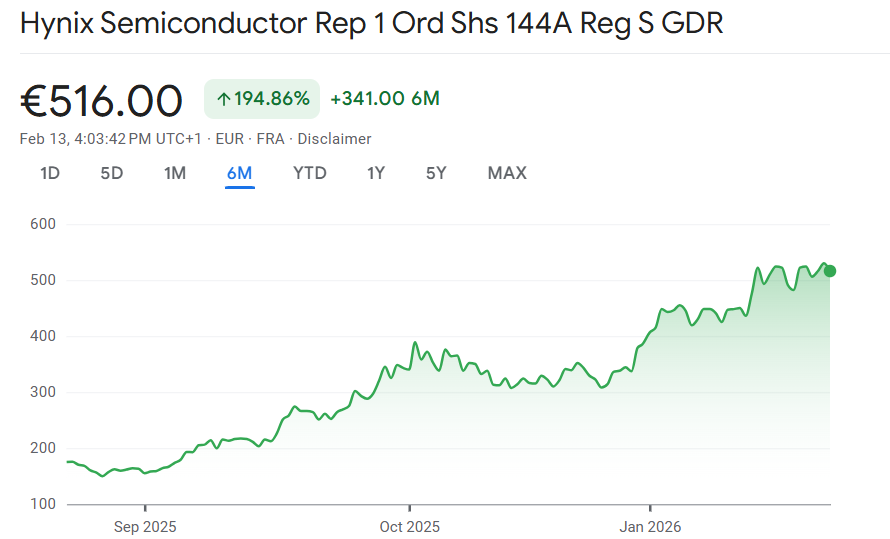Click the Hynix Semiconductor stock title
This screenshot has width=890, height=539.
(x=371, y=25)
